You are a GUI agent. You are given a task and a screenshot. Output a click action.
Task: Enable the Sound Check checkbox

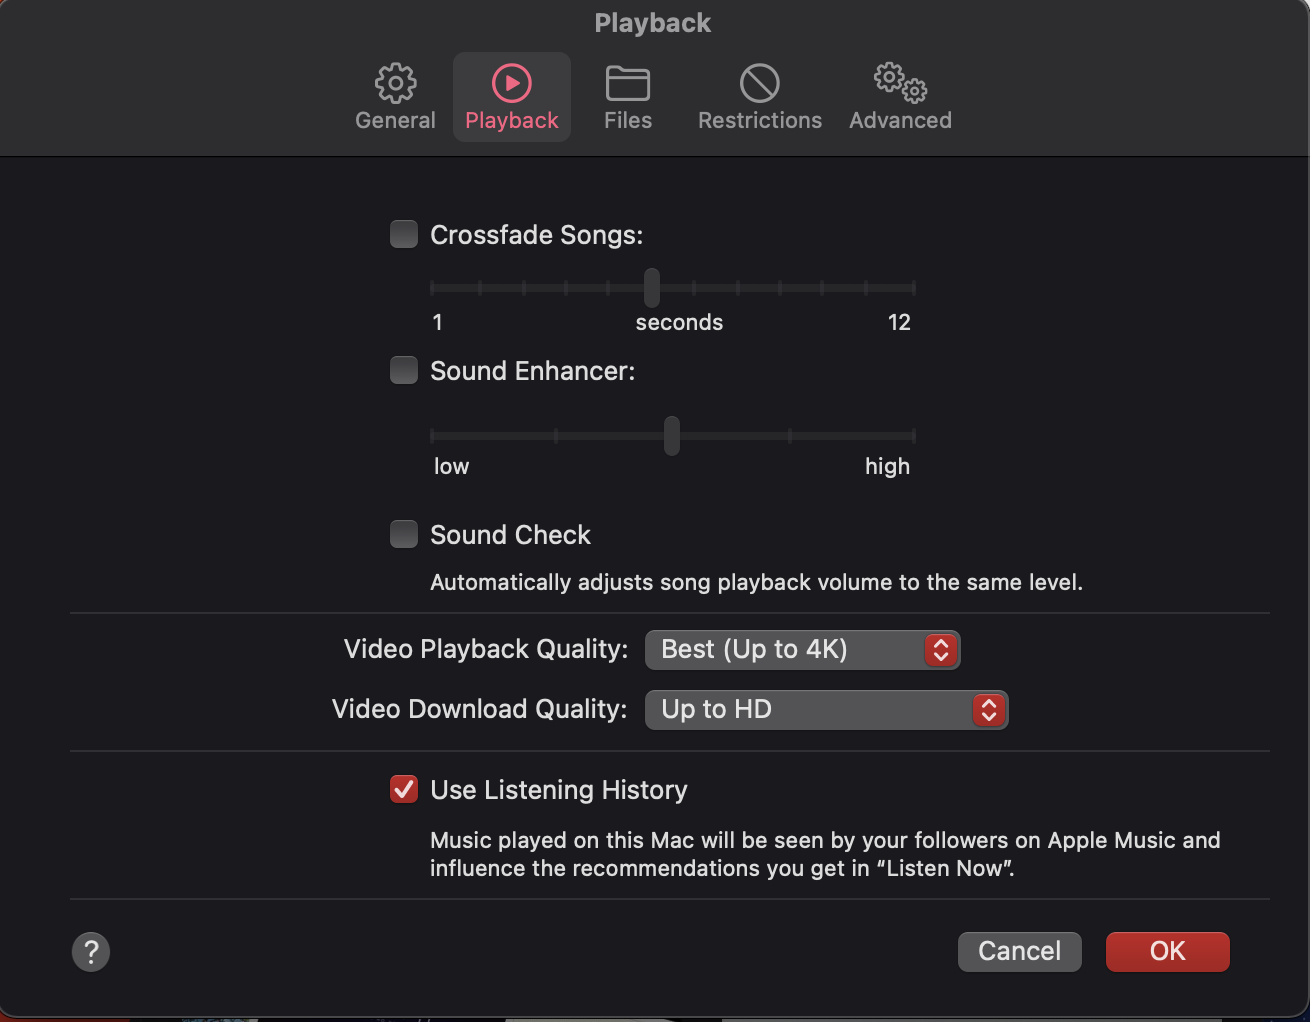tap(404, 534)
